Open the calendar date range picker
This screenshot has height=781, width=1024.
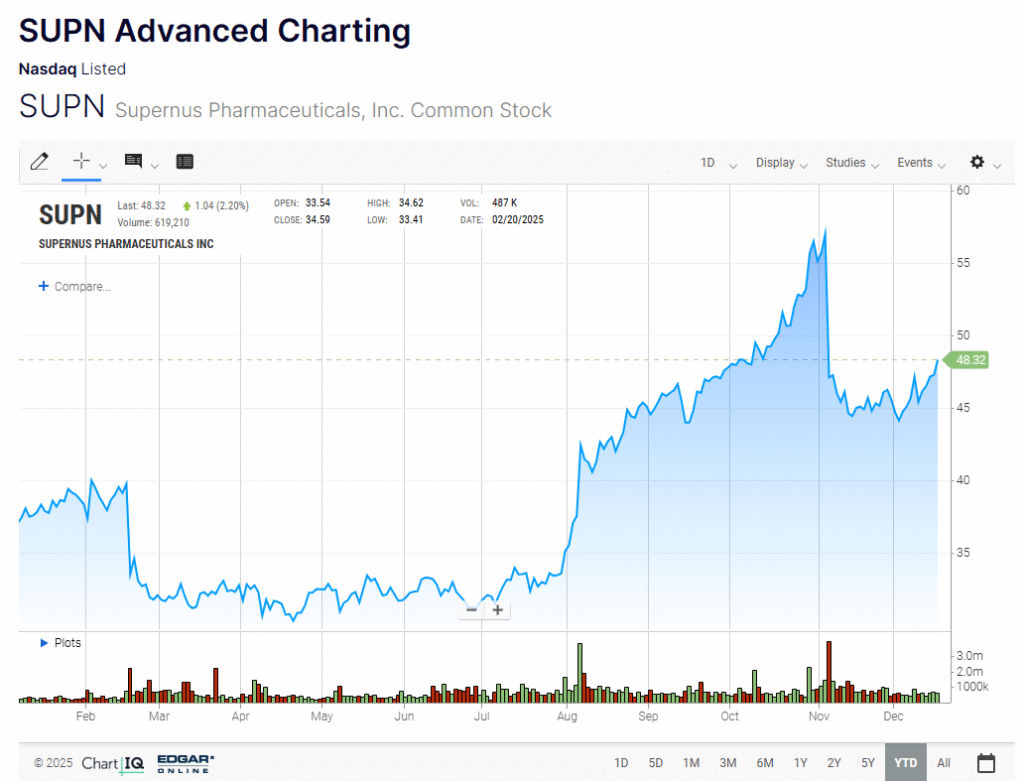pos(985,763)
